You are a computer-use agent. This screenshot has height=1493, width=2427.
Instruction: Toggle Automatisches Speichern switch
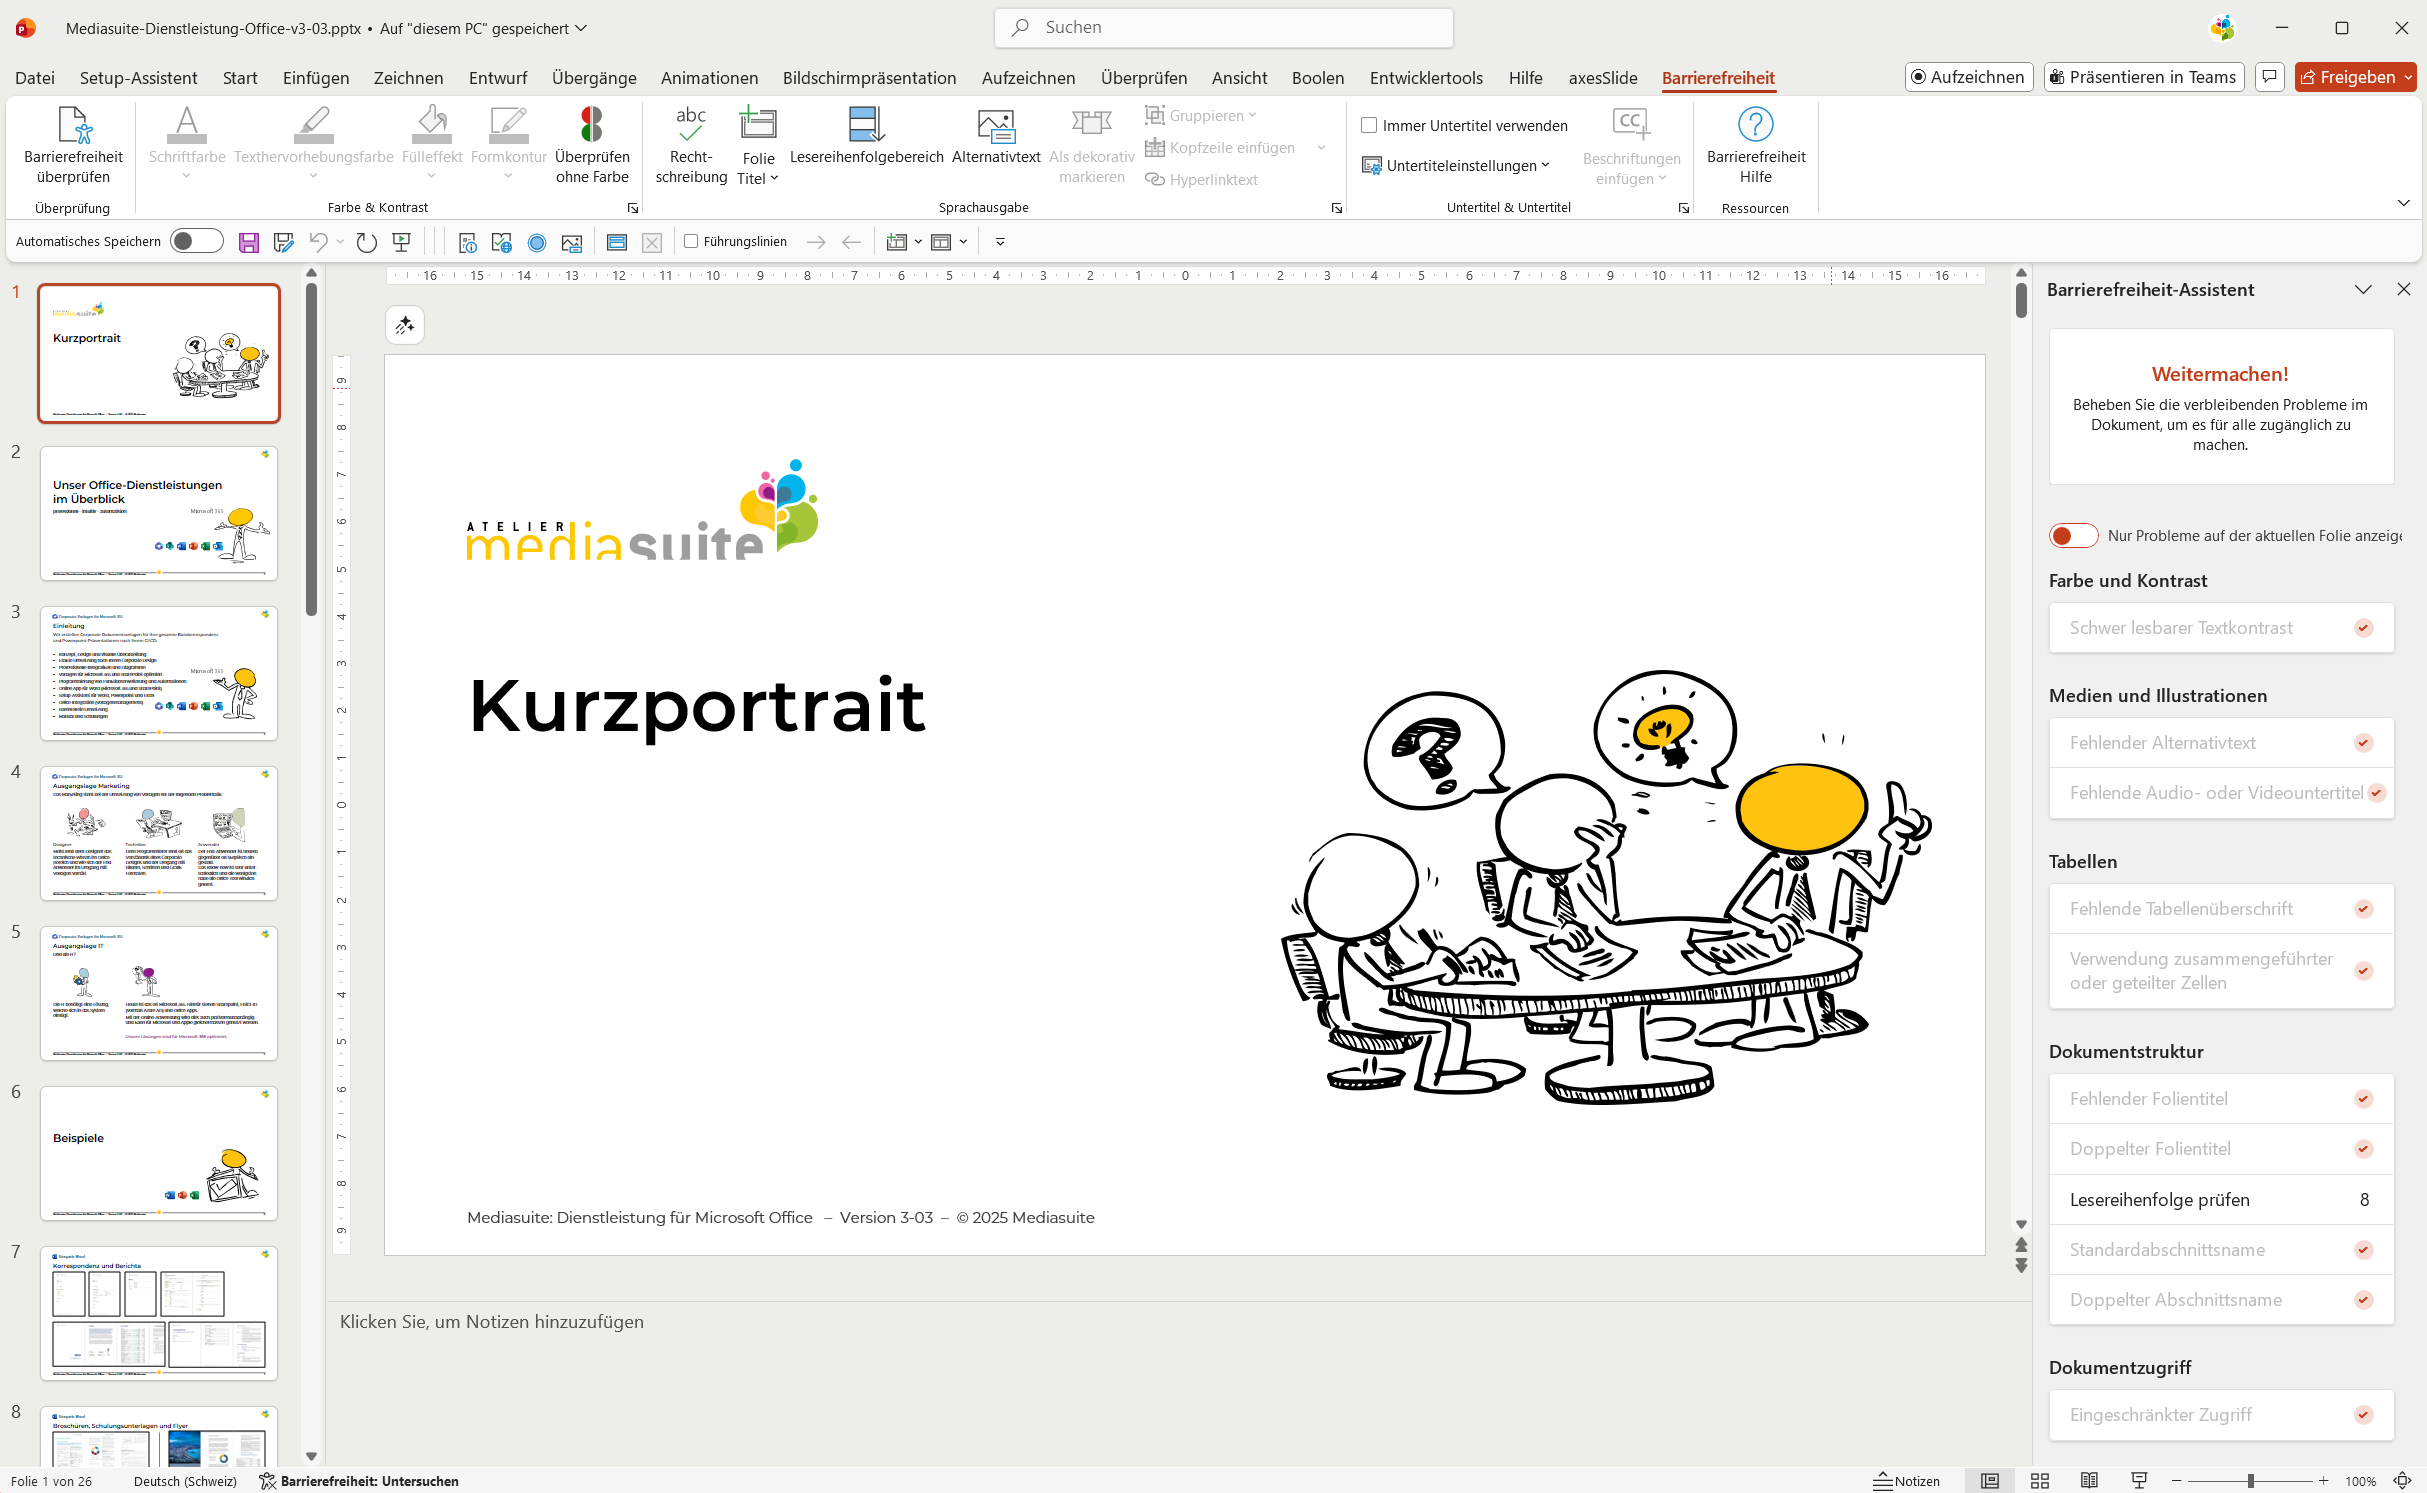coord(196,241)
